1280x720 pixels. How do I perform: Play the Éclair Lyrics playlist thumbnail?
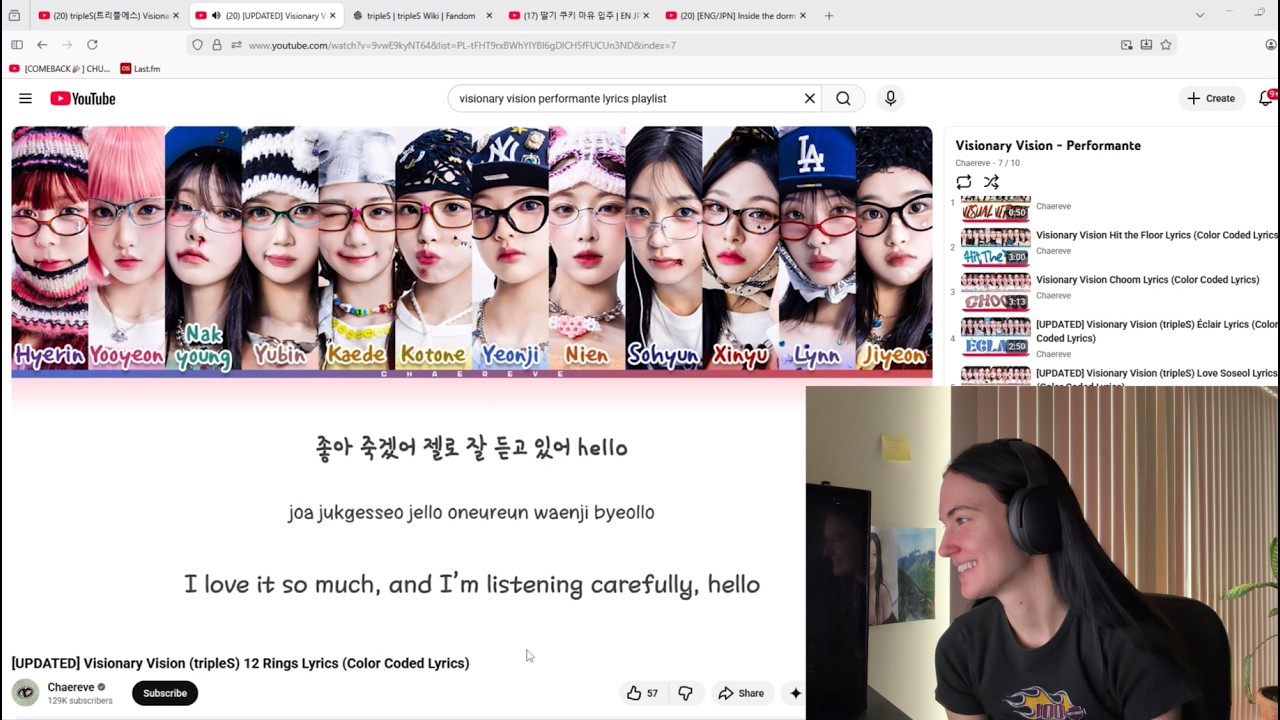[995, 336]
